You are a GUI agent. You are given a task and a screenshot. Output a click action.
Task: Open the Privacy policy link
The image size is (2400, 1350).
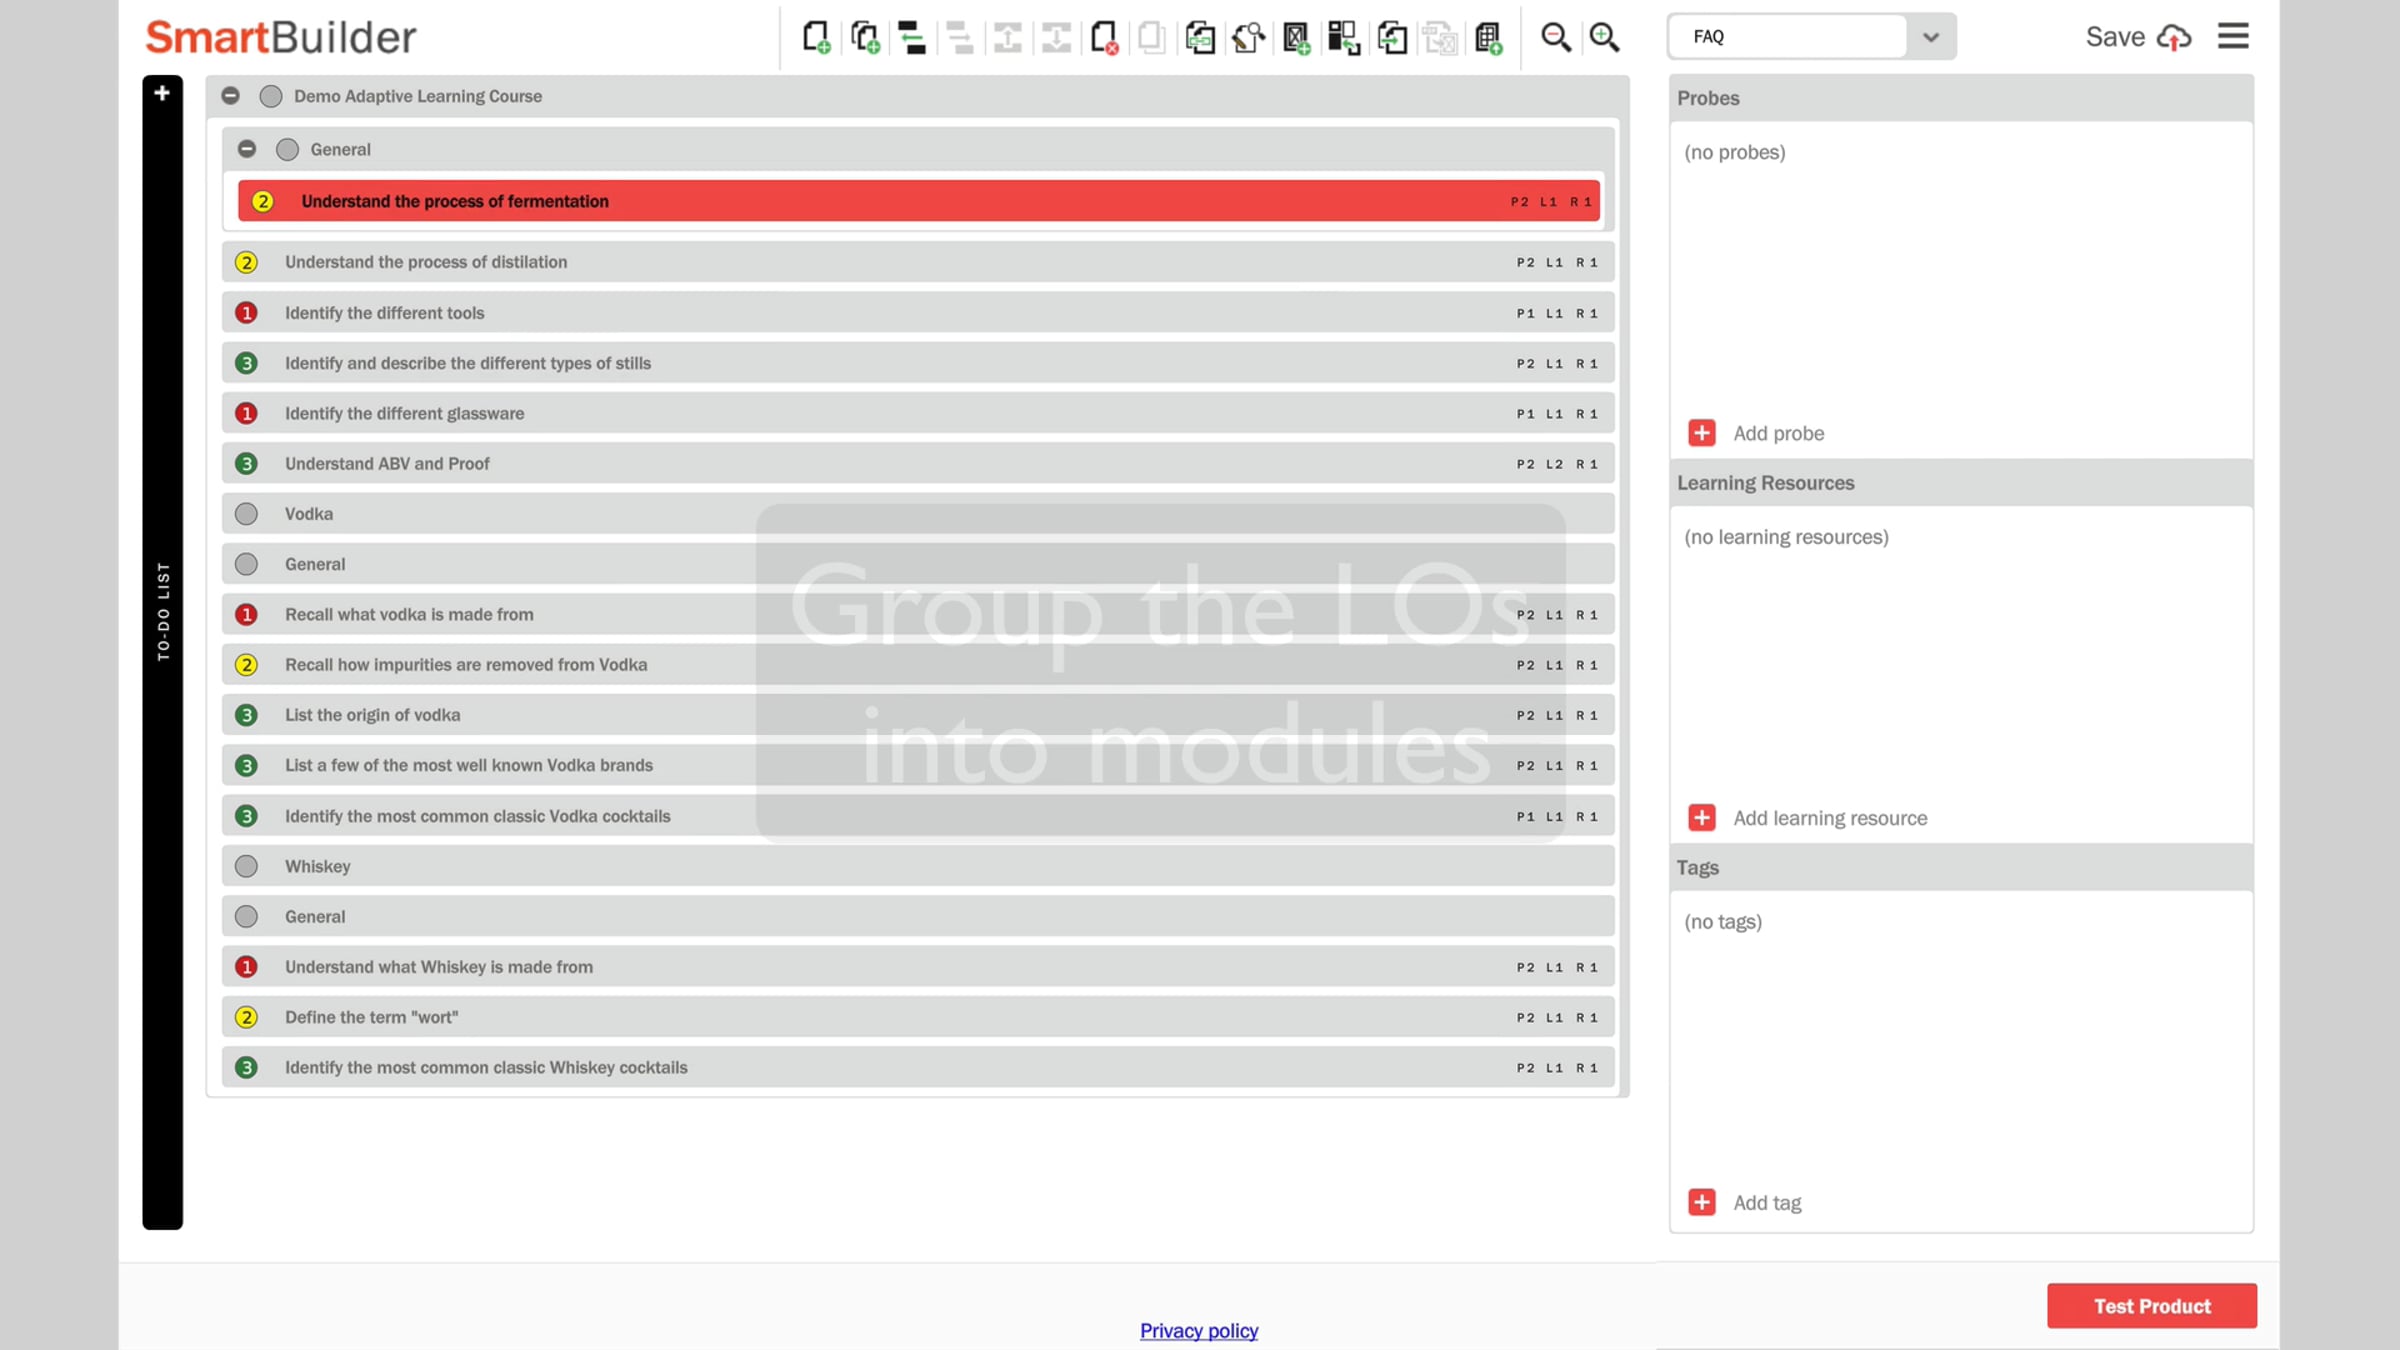point(1199,1331)
